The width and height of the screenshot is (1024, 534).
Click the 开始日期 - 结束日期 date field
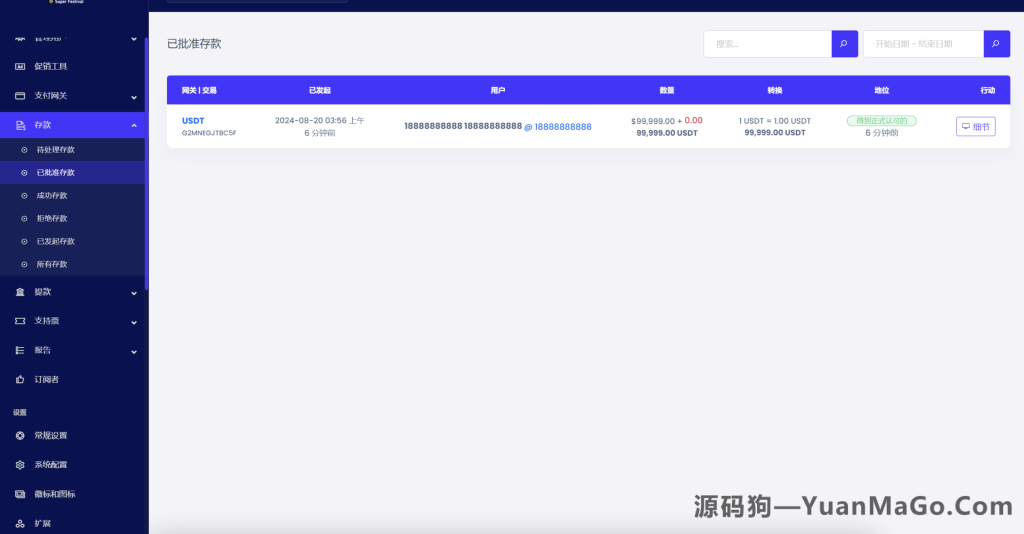[x=923, y=44]
